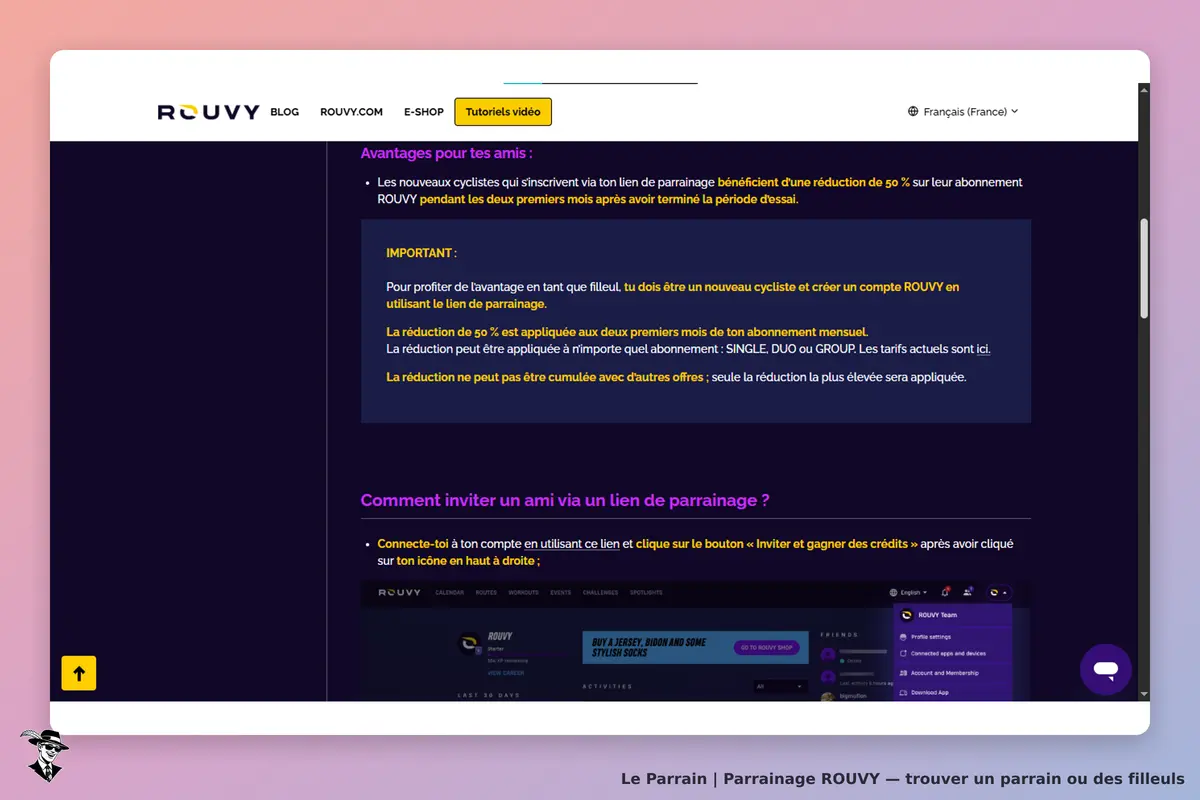Open the purple chat support bubble

coord(1106,669)
